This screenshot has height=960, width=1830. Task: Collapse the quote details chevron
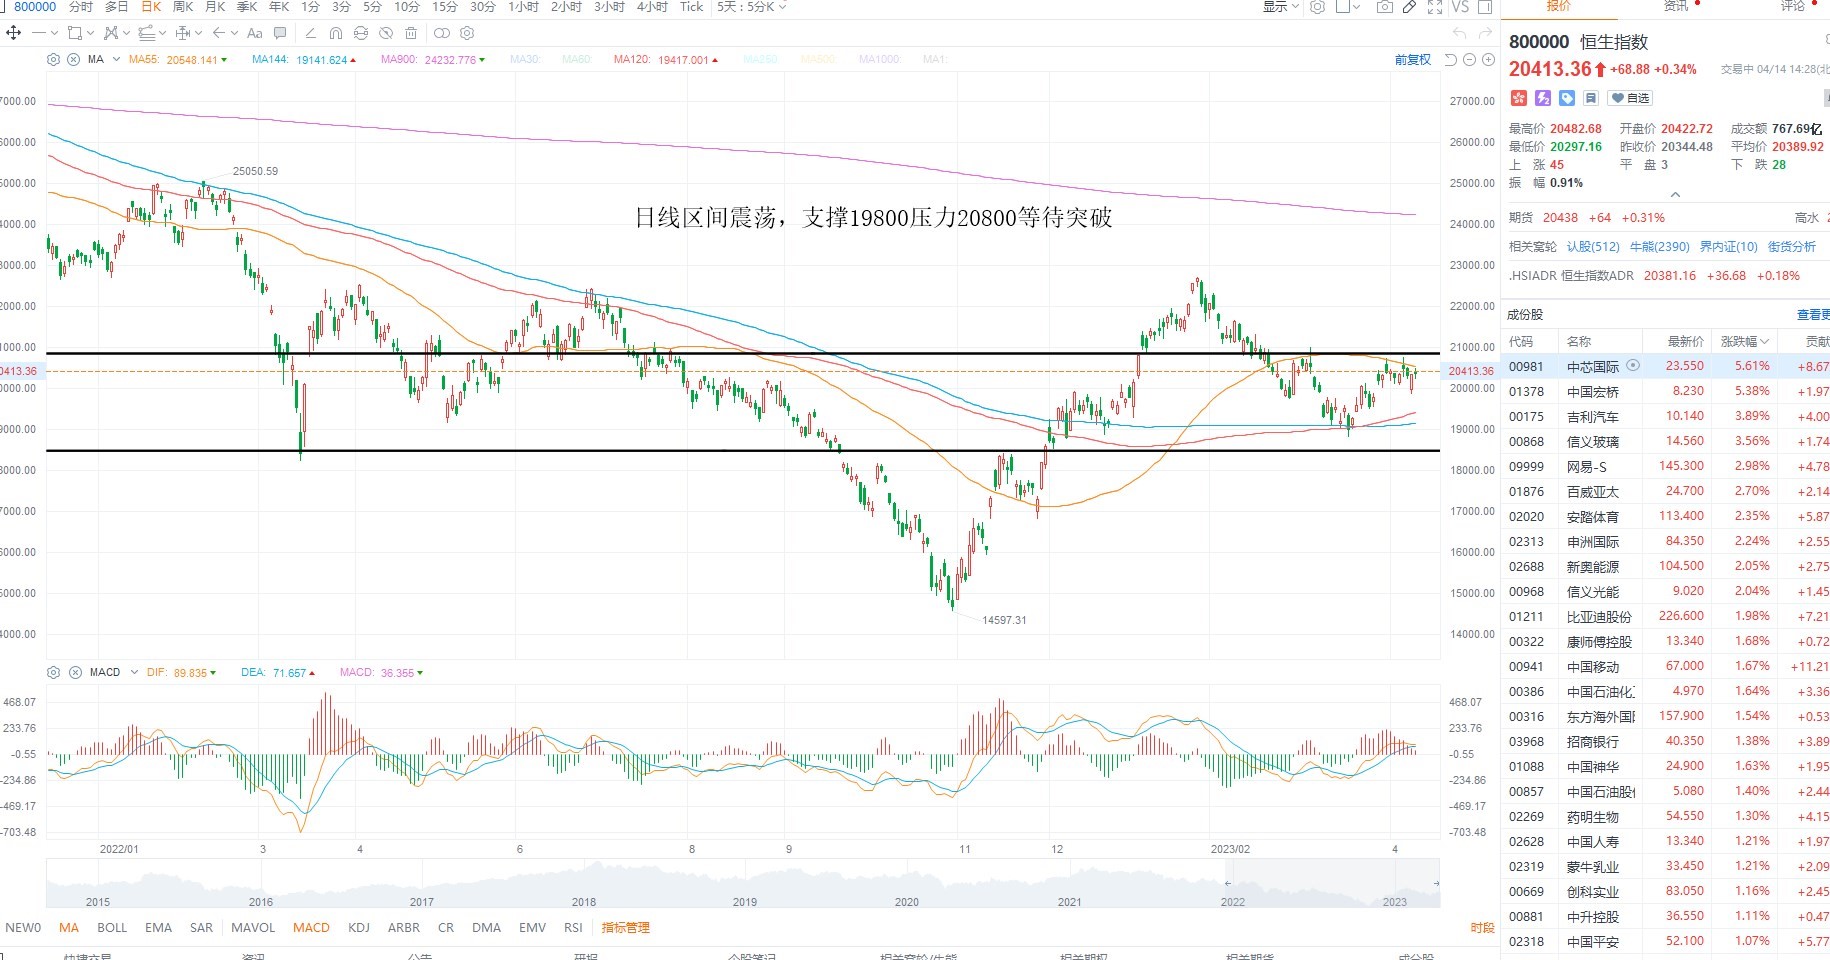[x=1675, y=194]
